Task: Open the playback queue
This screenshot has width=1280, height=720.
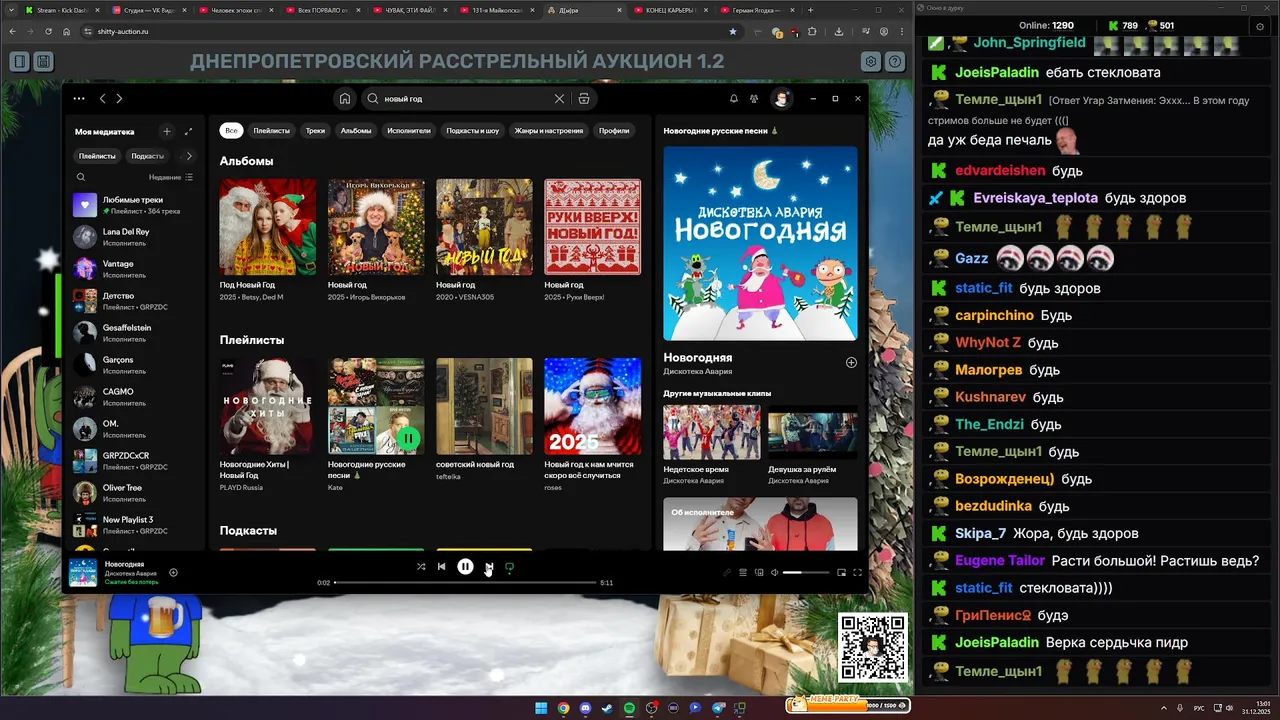Action: 742,573
